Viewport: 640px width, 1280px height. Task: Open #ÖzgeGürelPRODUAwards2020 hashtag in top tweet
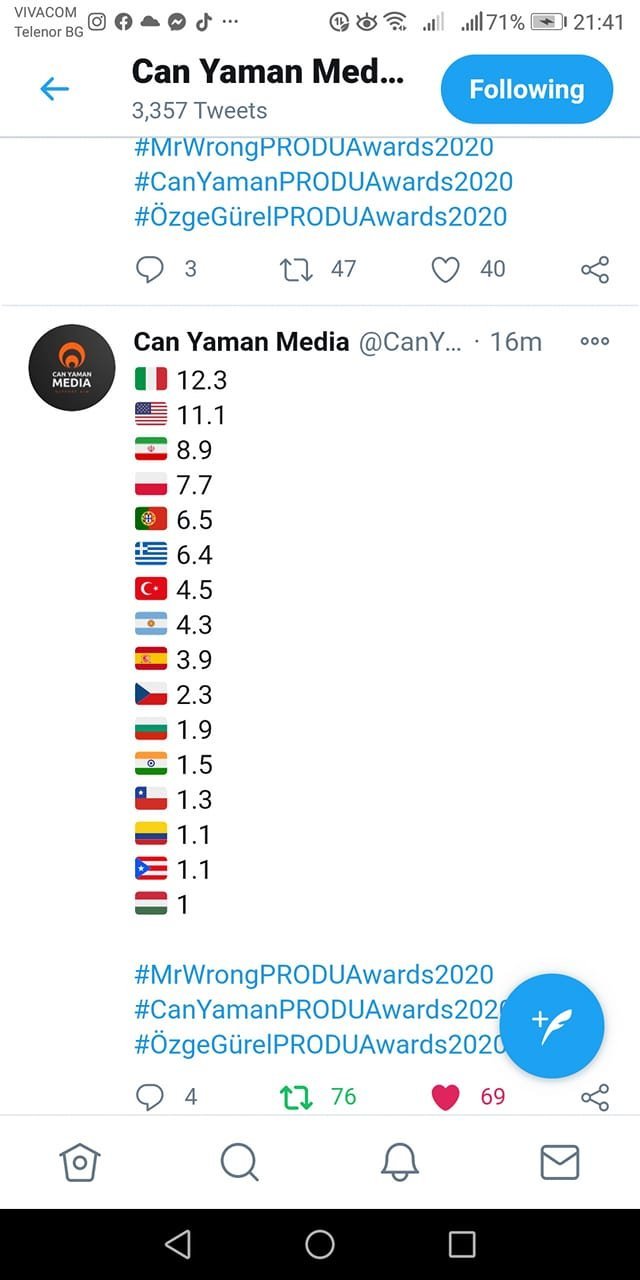click(x=320, y=217)
